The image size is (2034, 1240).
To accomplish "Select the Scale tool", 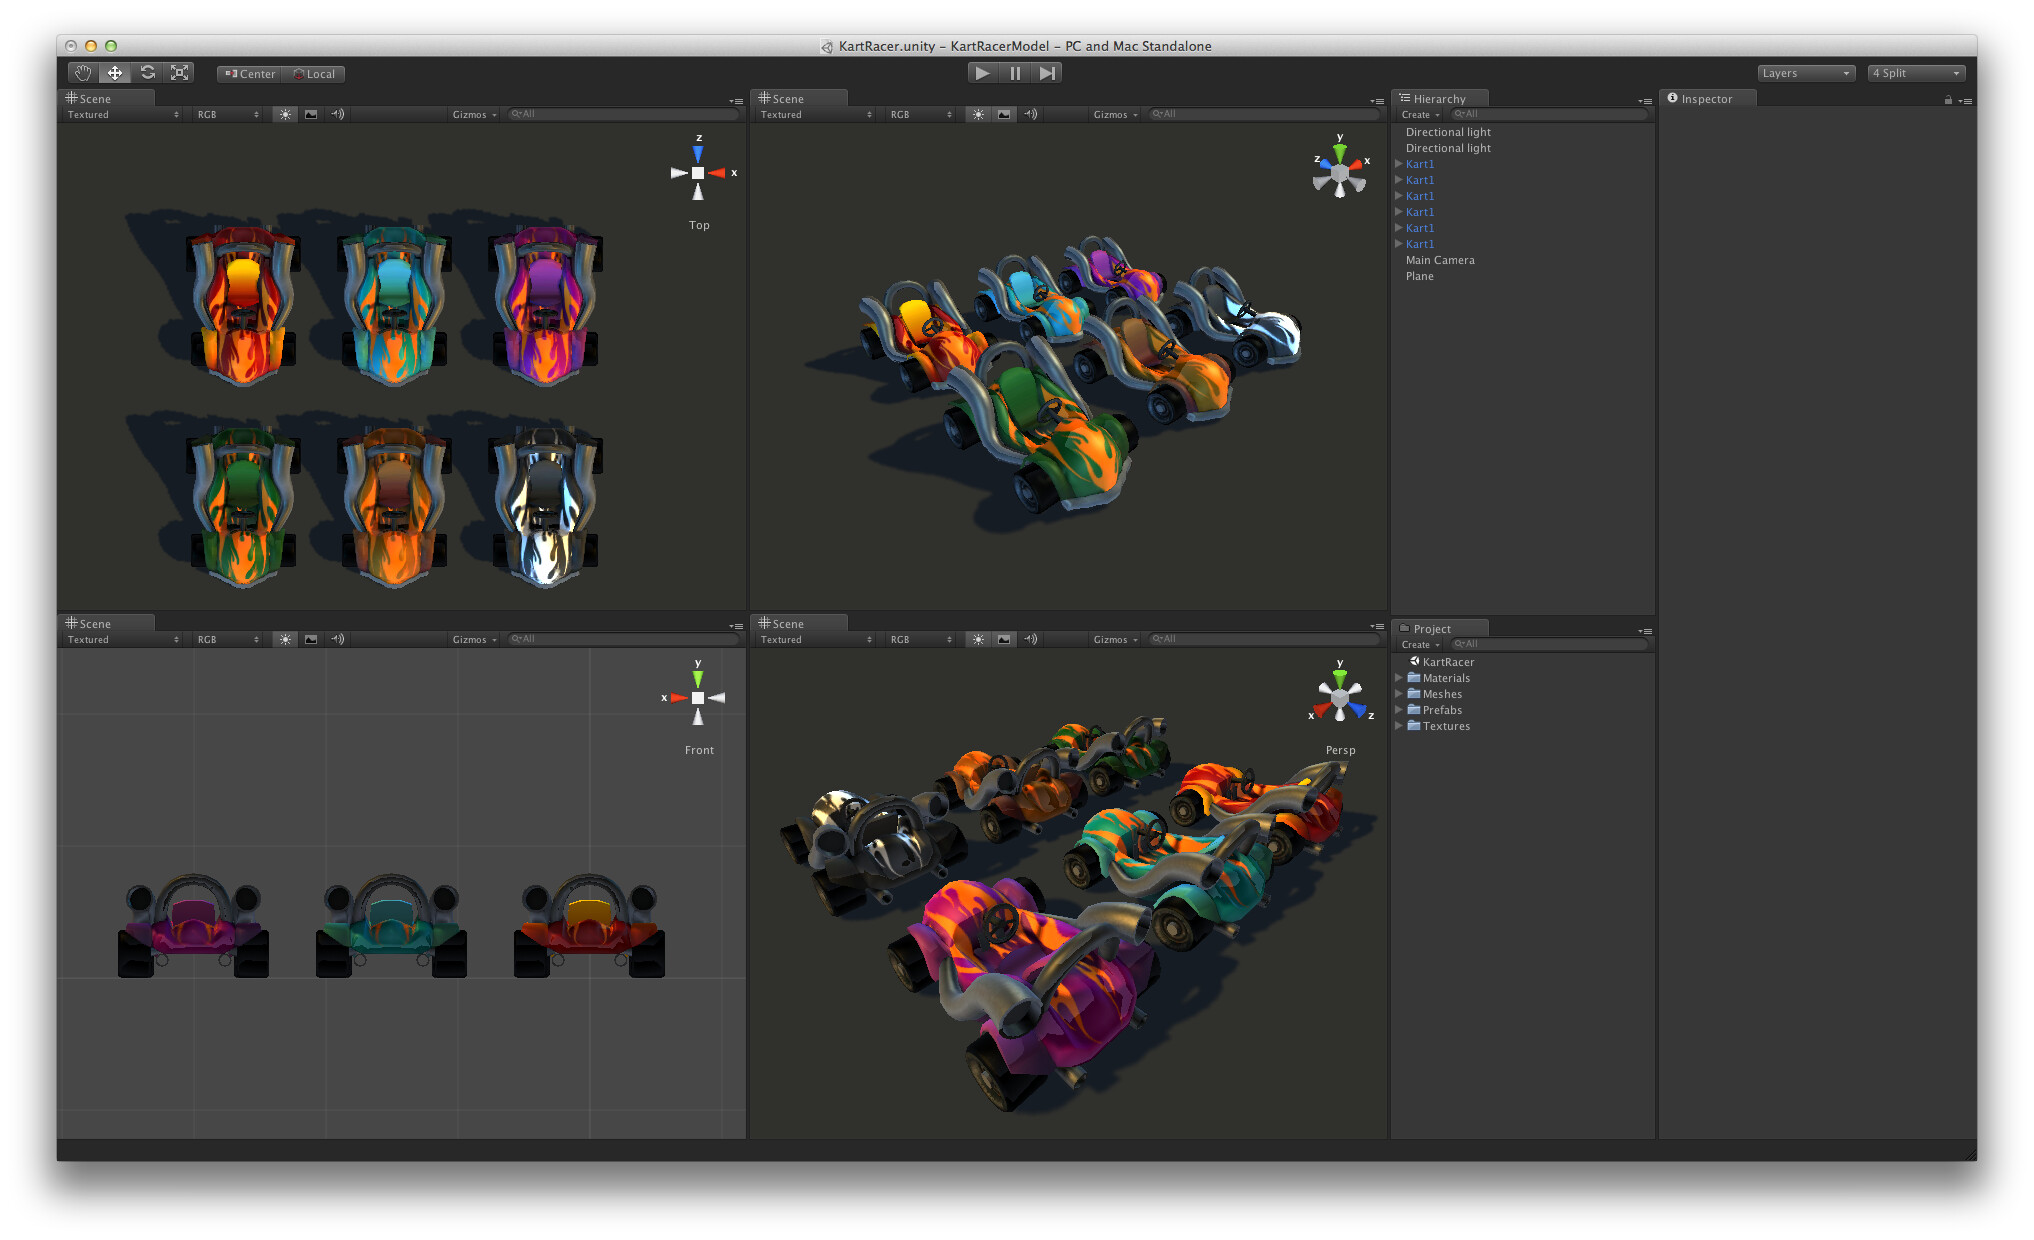I will (x=179, y=72).
